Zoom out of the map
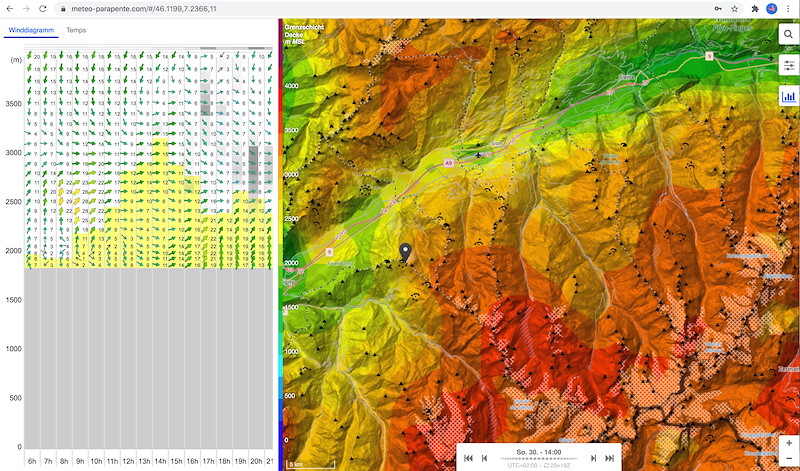This screenshot has width=800, height=471. click(789, 459)
